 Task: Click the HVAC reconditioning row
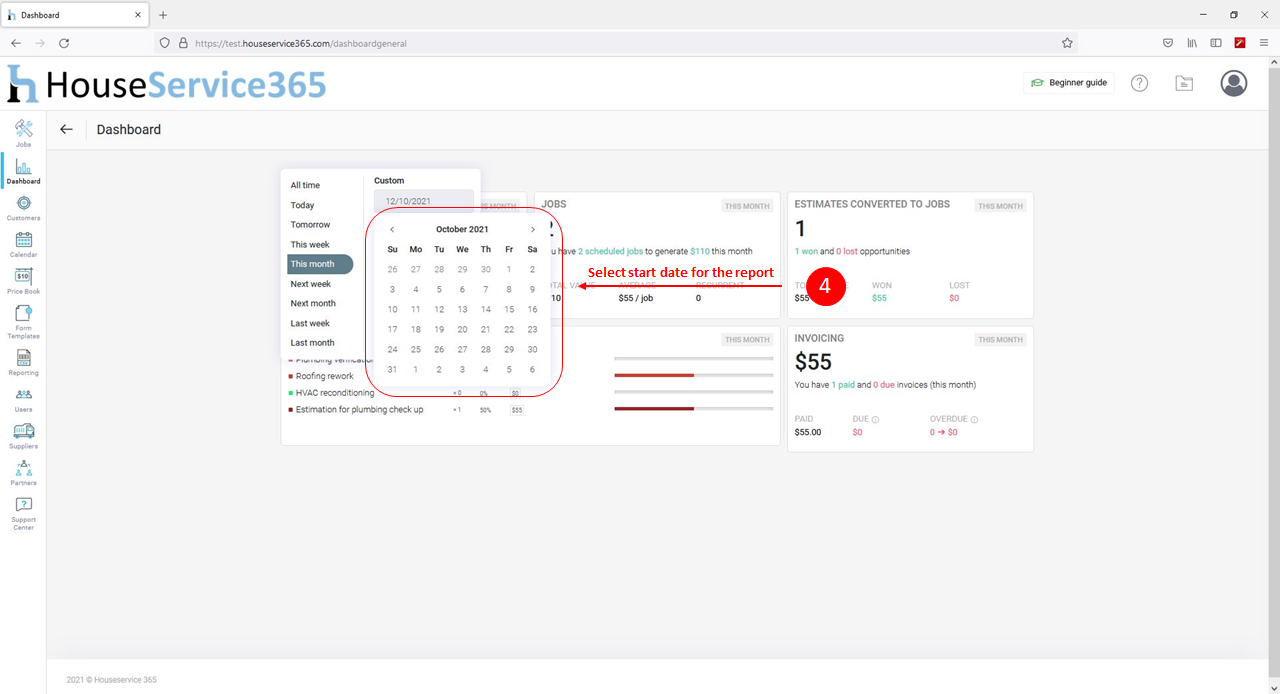531,393
